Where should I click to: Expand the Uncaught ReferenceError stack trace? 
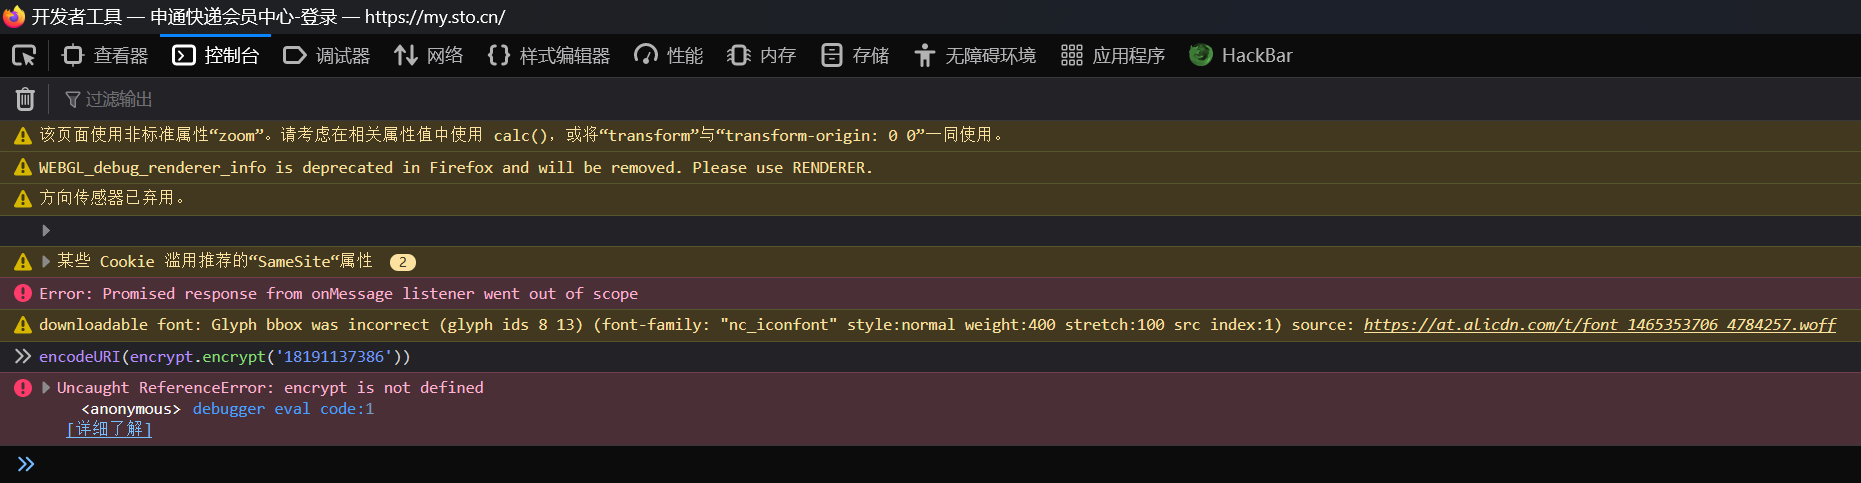pyautogui.click(x=46, y=388)
